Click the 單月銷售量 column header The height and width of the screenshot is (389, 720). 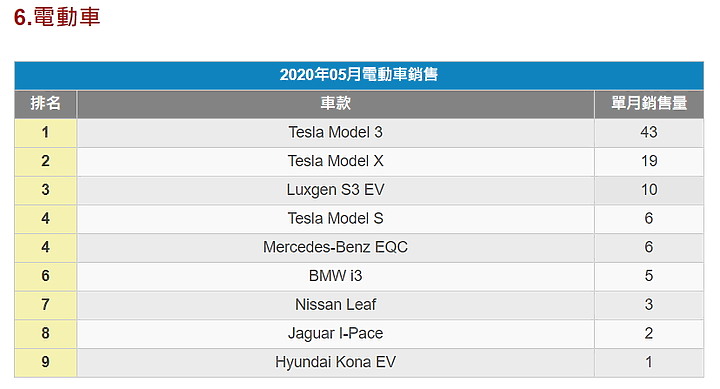[649, 103]
